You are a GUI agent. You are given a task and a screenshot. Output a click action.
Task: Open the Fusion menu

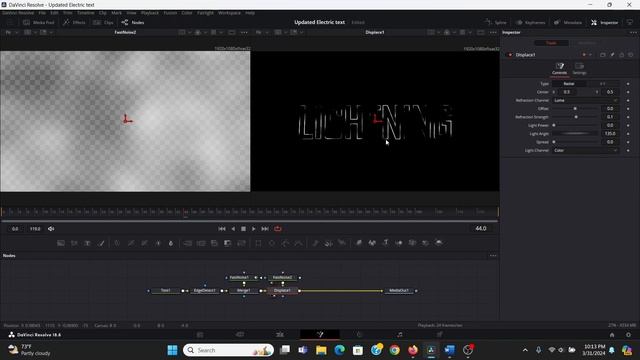click(170, 13)
